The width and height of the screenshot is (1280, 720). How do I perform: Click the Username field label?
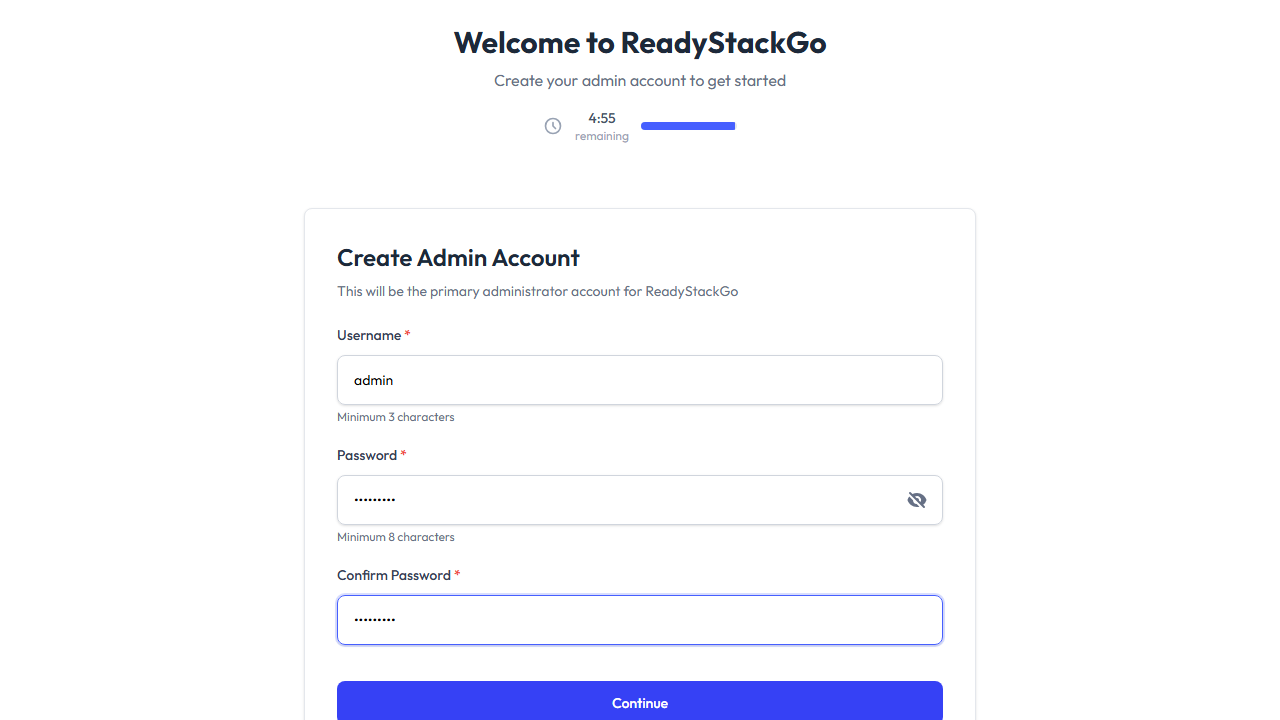(369, 335)
